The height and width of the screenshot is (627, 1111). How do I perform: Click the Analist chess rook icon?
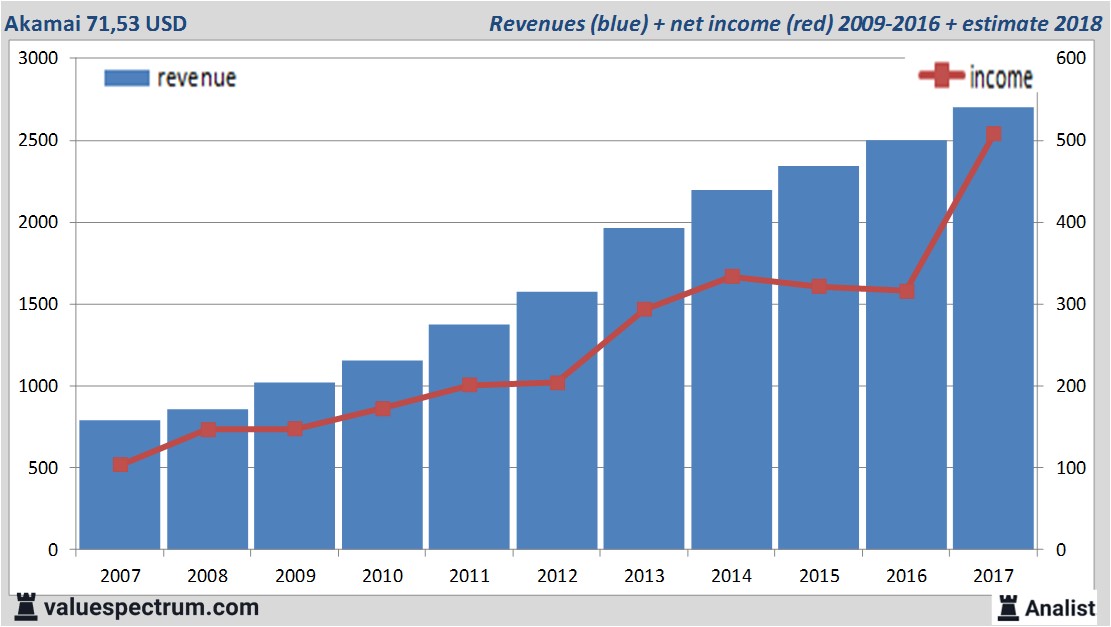(x=1008, y=608)
